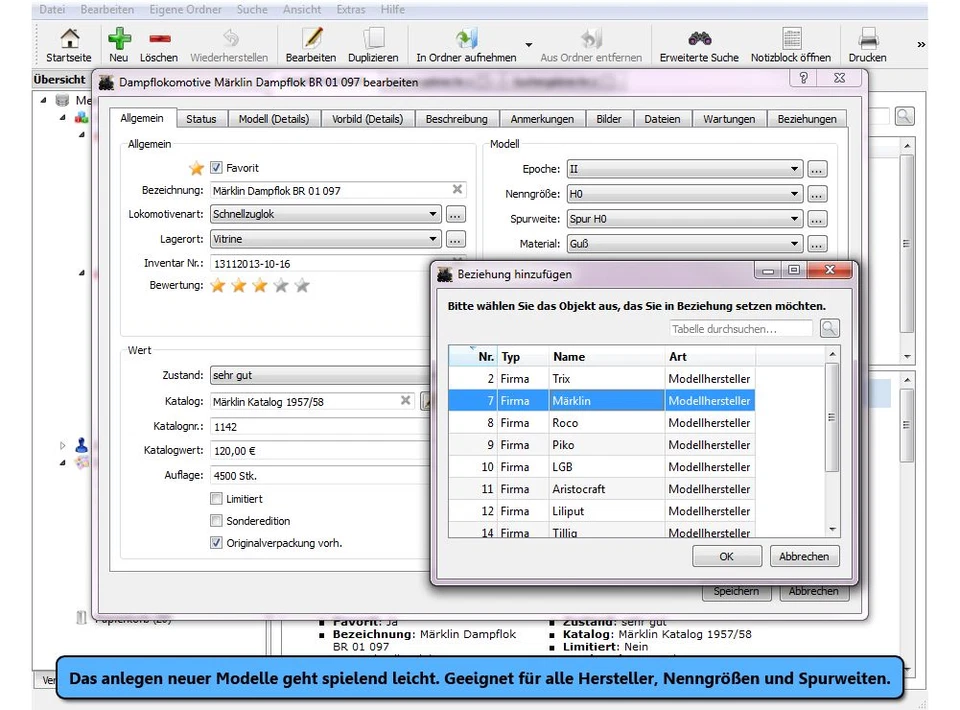Click the search magnifier in Beziehung dialog
Screen dimensions: 960x710
829,329
